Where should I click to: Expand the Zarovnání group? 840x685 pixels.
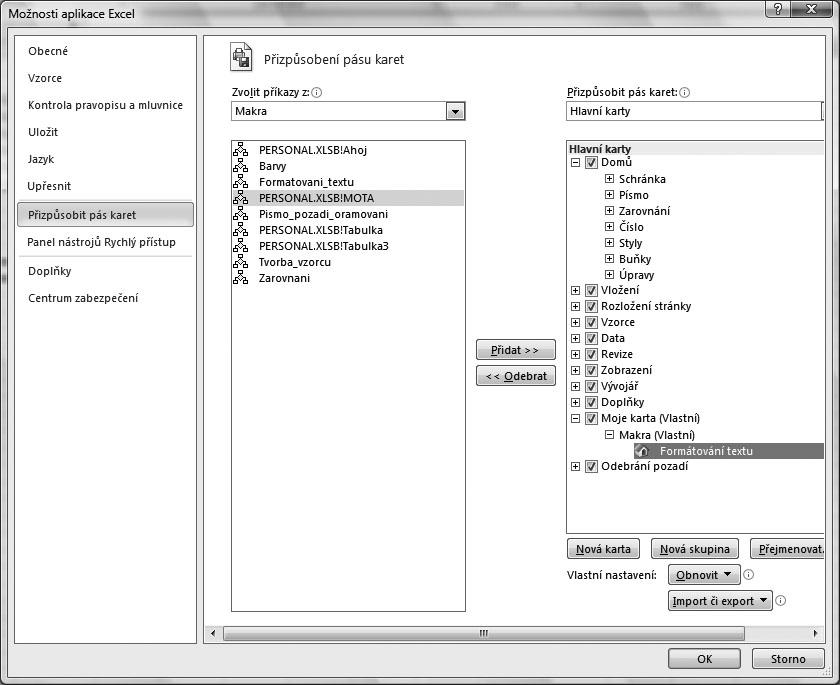tap(609, 210)
